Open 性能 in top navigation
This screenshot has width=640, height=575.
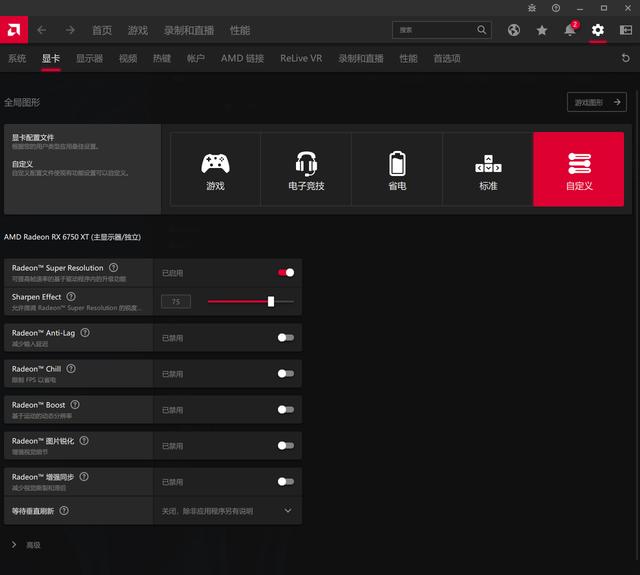[x=240, y=30]
